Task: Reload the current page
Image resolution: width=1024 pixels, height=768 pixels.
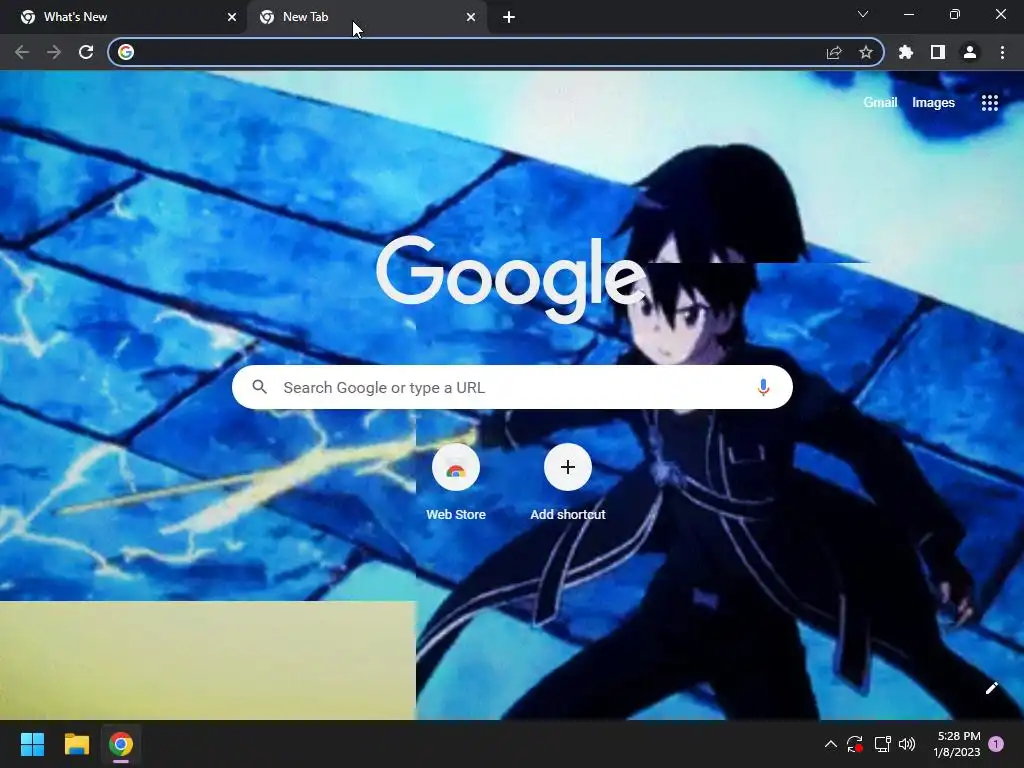Action: (86, 52)
